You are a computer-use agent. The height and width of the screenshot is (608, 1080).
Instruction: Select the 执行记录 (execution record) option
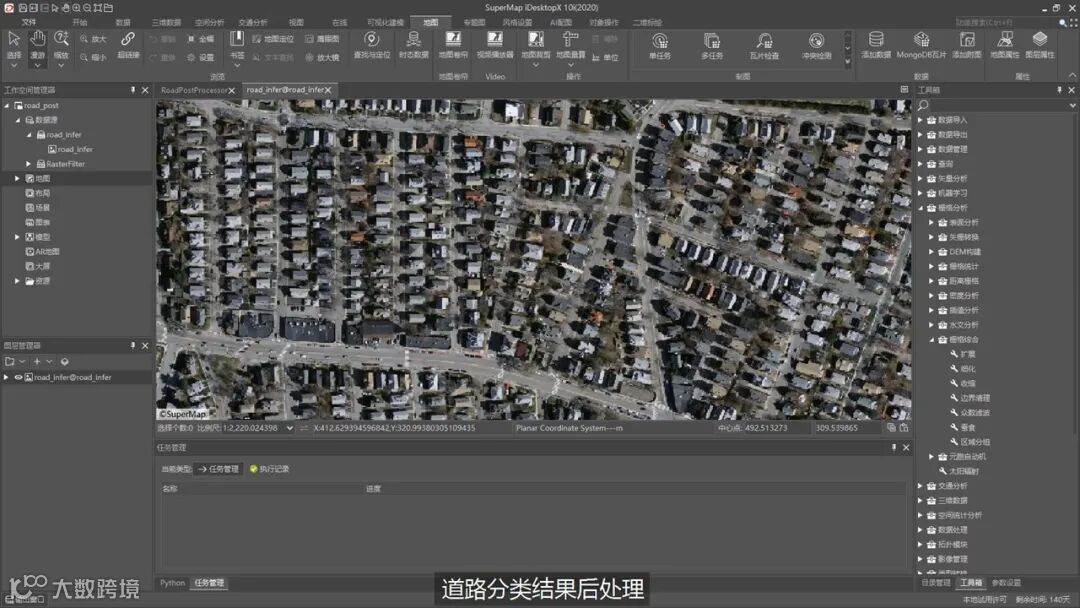[x=269, y=468]
